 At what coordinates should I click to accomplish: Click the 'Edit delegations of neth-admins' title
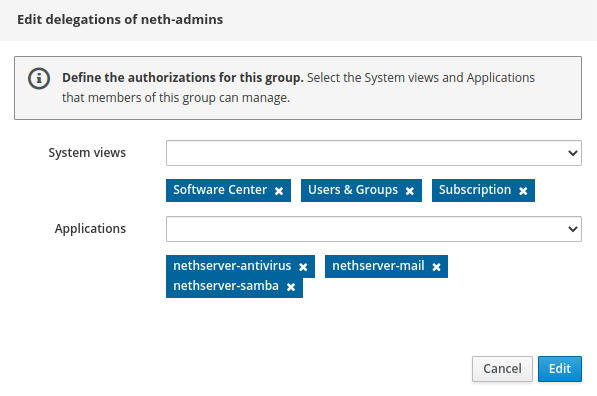(x=120, y=19)
